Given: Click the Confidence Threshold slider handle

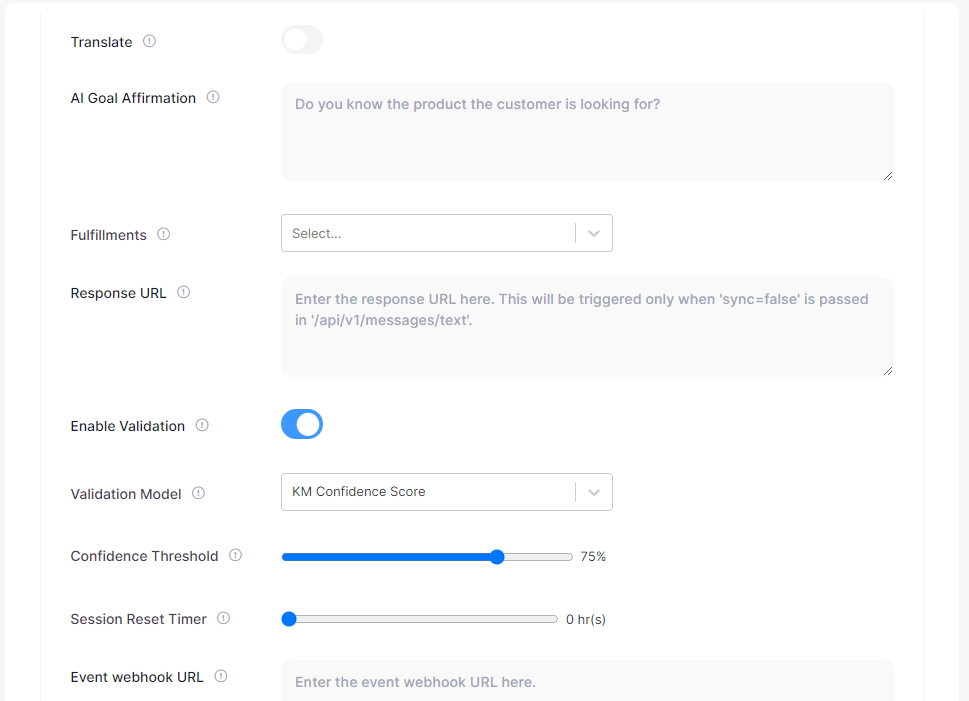Looking at the screenshot, I should 497,557.
